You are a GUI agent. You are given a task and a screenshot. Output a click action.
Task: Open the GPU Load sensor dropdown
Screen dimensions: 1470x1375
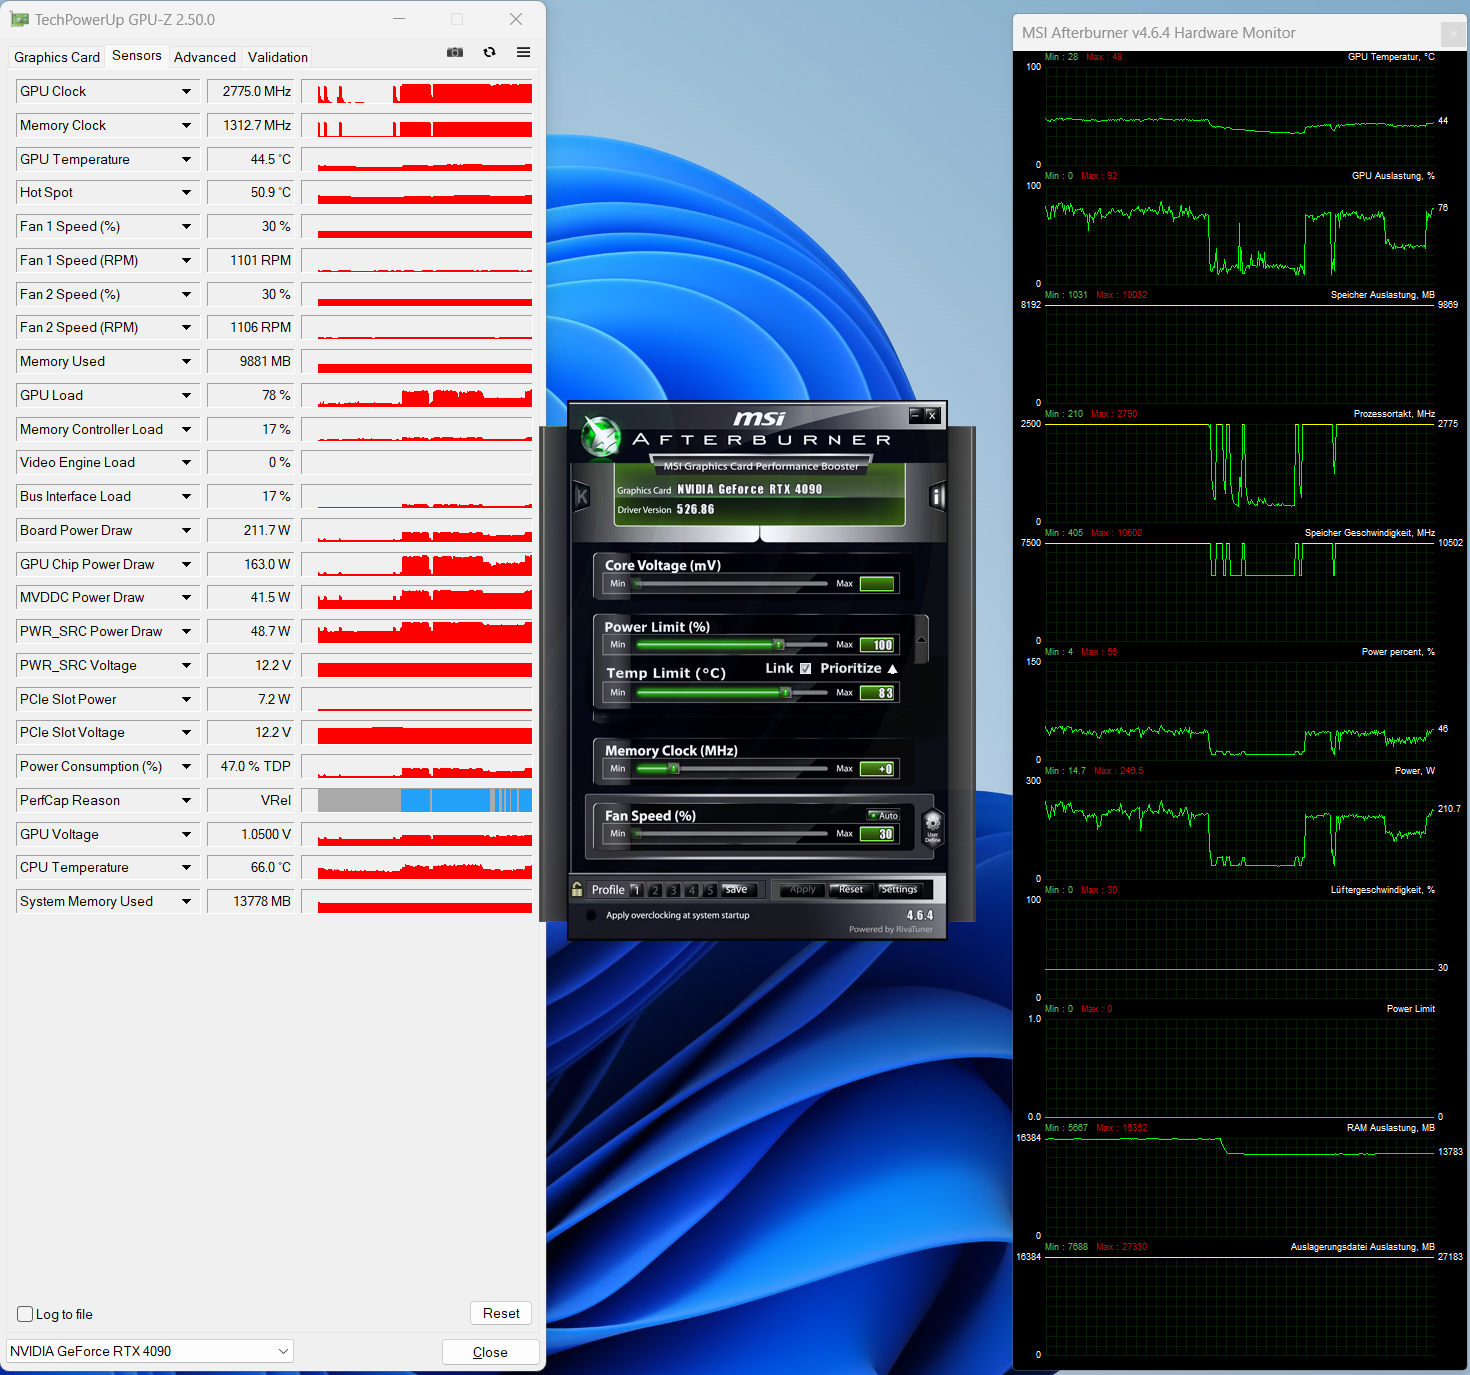(x=186, y=395)
